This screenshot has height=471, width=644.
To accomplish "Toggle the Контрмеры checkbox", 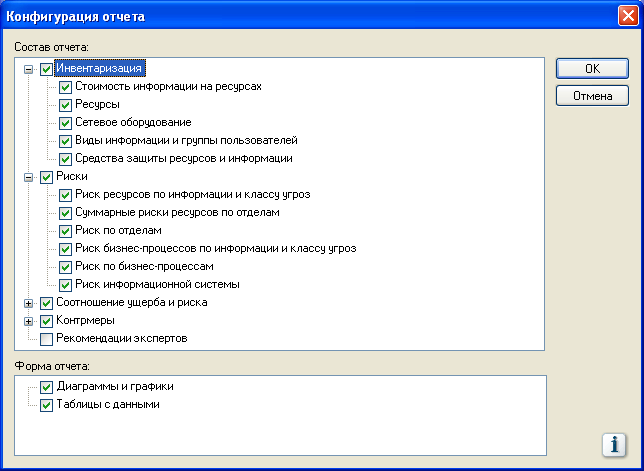I will tap(46, 321).
